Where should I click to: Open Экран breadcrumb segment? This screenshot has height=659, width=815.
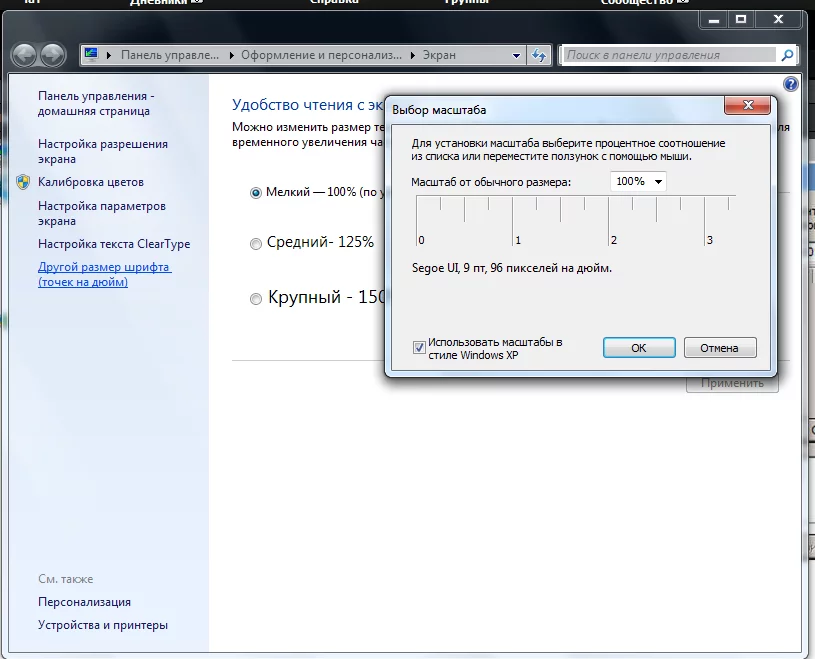click(x=439, y=55)
